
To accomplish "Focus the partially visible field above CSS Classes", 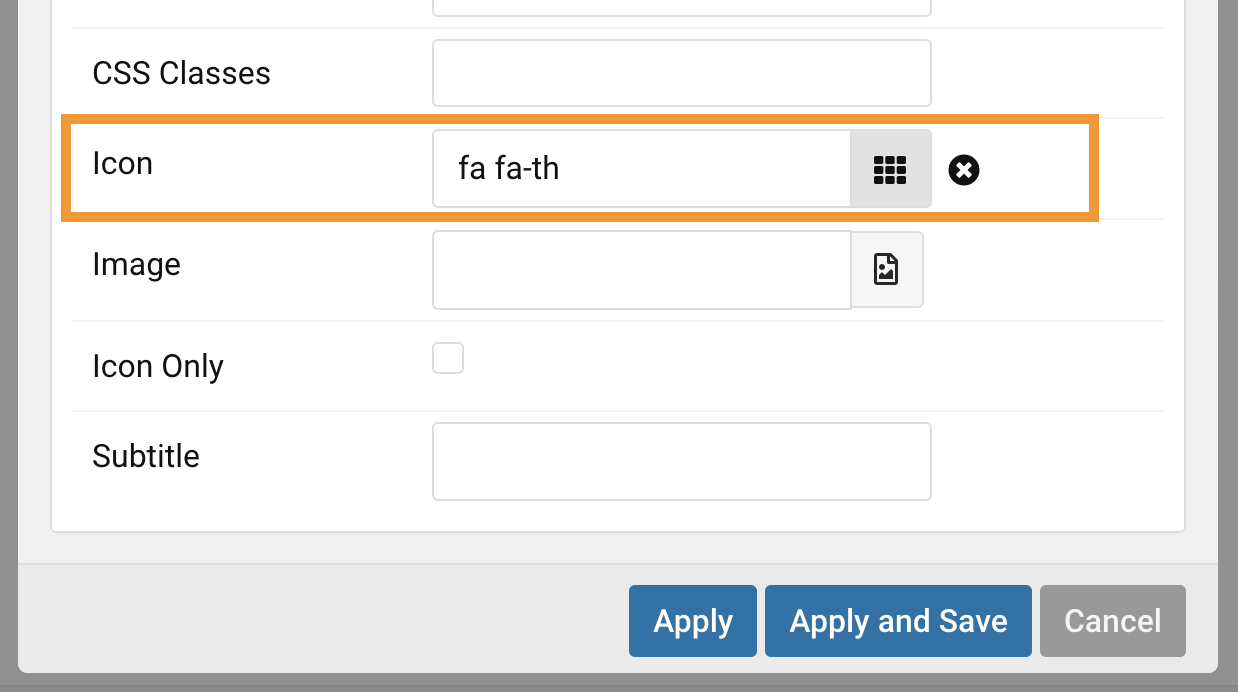I will 682,7.
